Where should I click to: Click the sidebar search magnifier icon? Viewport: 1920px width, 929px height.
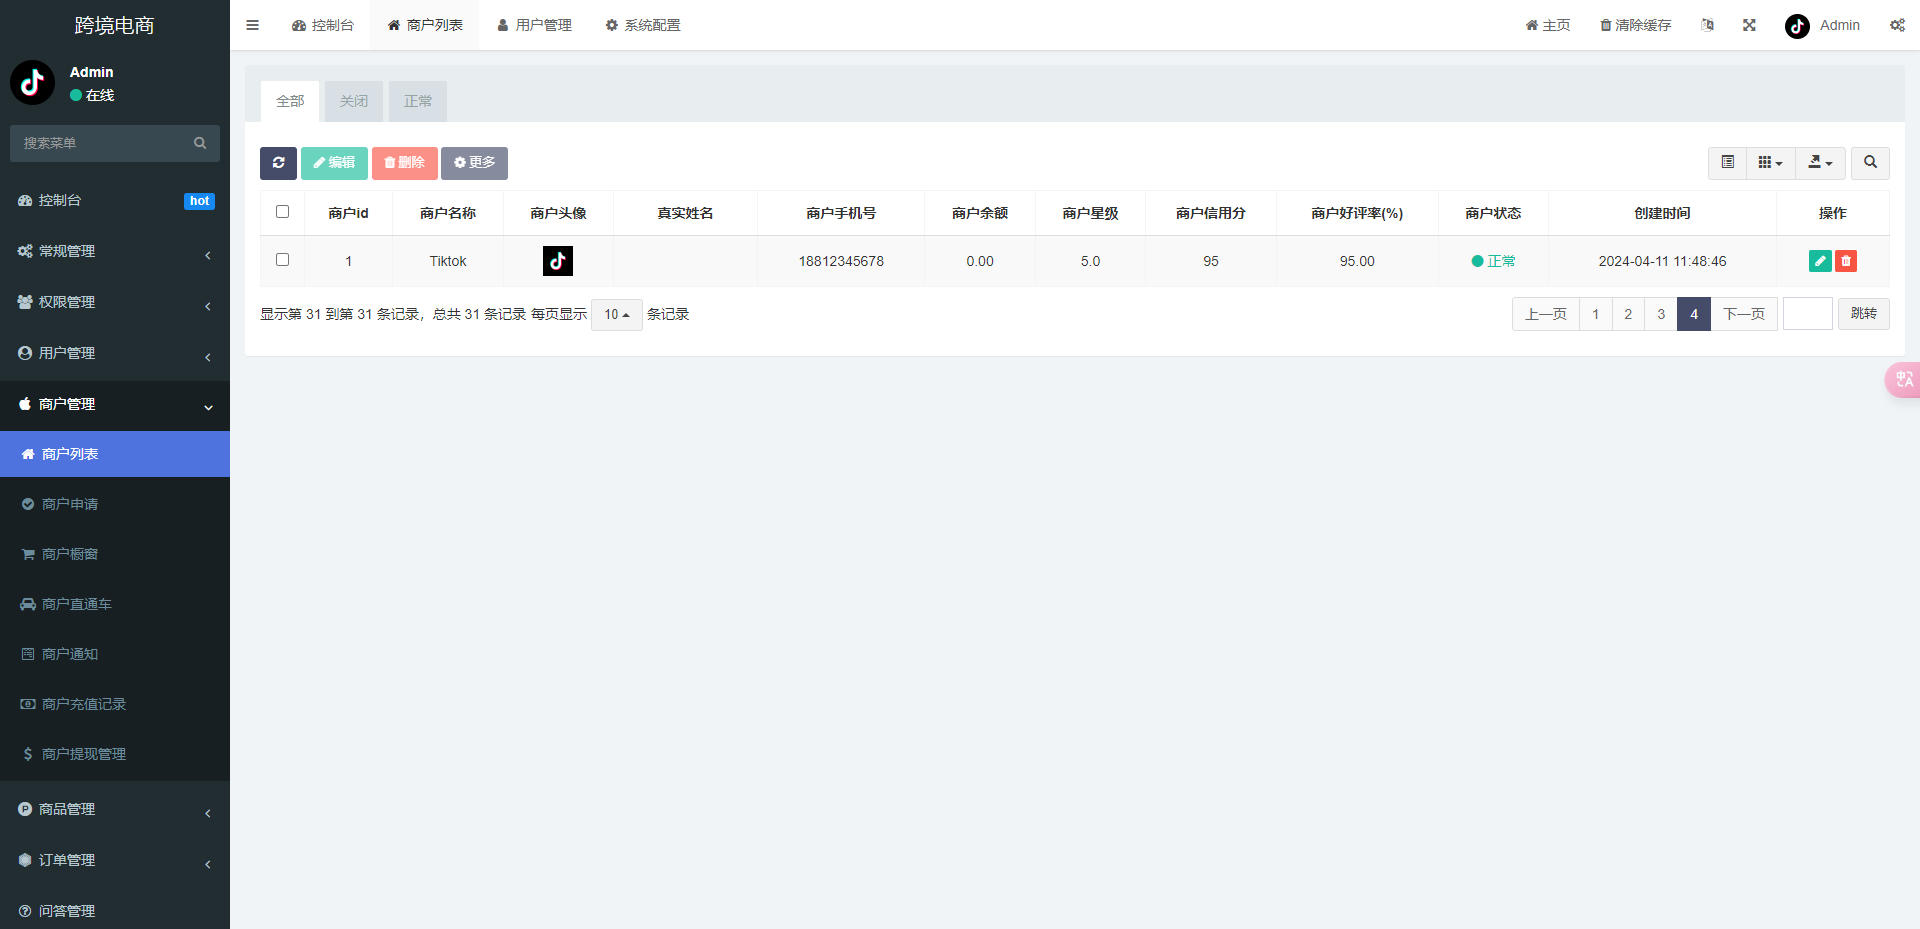[x=200, y=143]
